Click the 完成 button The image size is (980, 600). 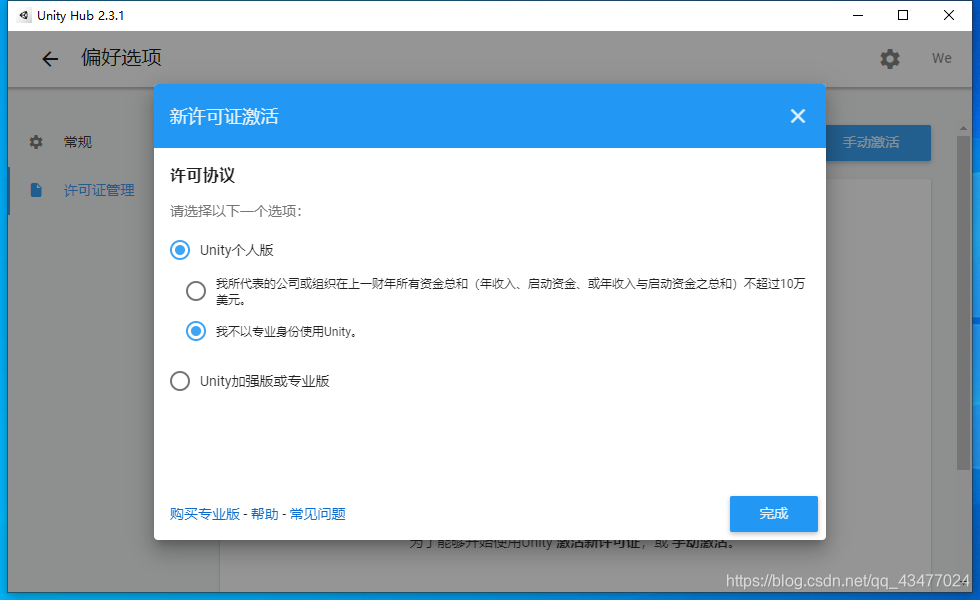(773, 514)
